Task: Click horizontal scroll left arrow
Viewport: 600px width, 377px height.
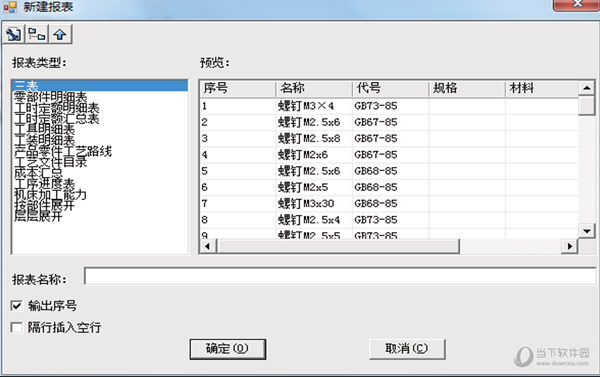Action: pyautogui.click(x=208, y=246)
